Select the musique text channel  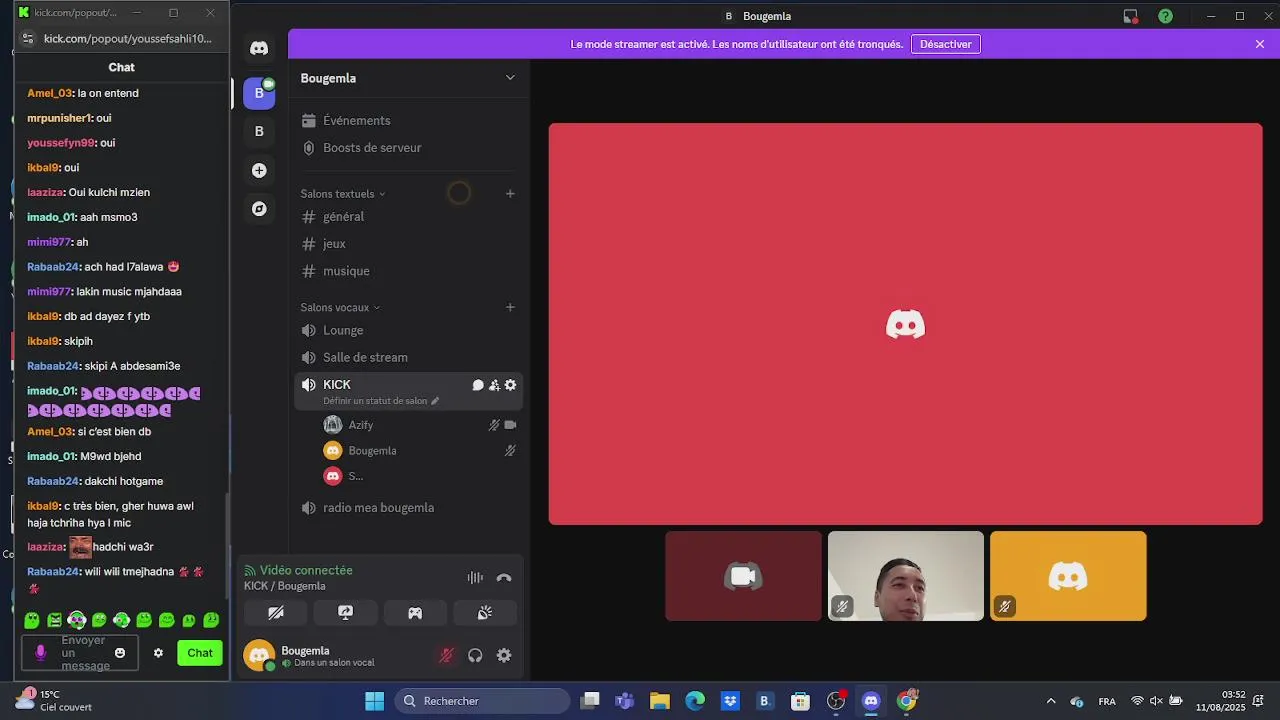(408, 271)
